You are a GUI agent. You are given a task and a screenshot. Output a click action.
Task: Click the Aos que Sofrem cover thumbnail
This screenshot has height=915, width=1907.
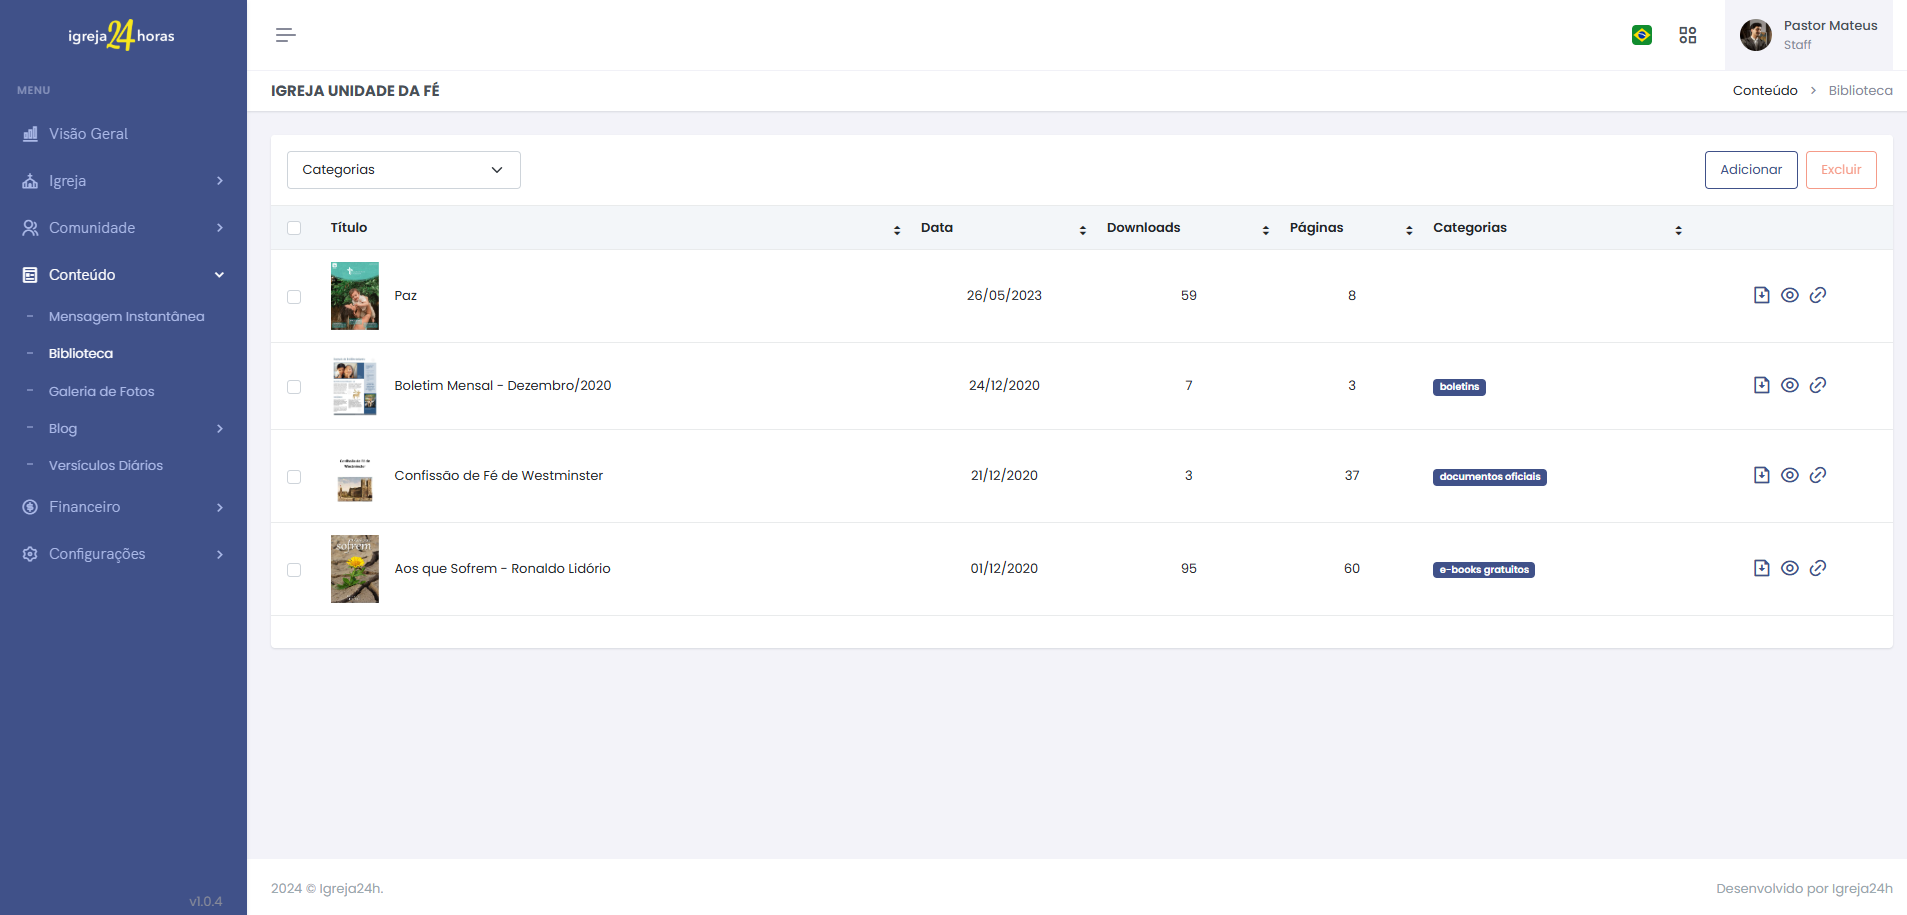[x=354, y=569]
